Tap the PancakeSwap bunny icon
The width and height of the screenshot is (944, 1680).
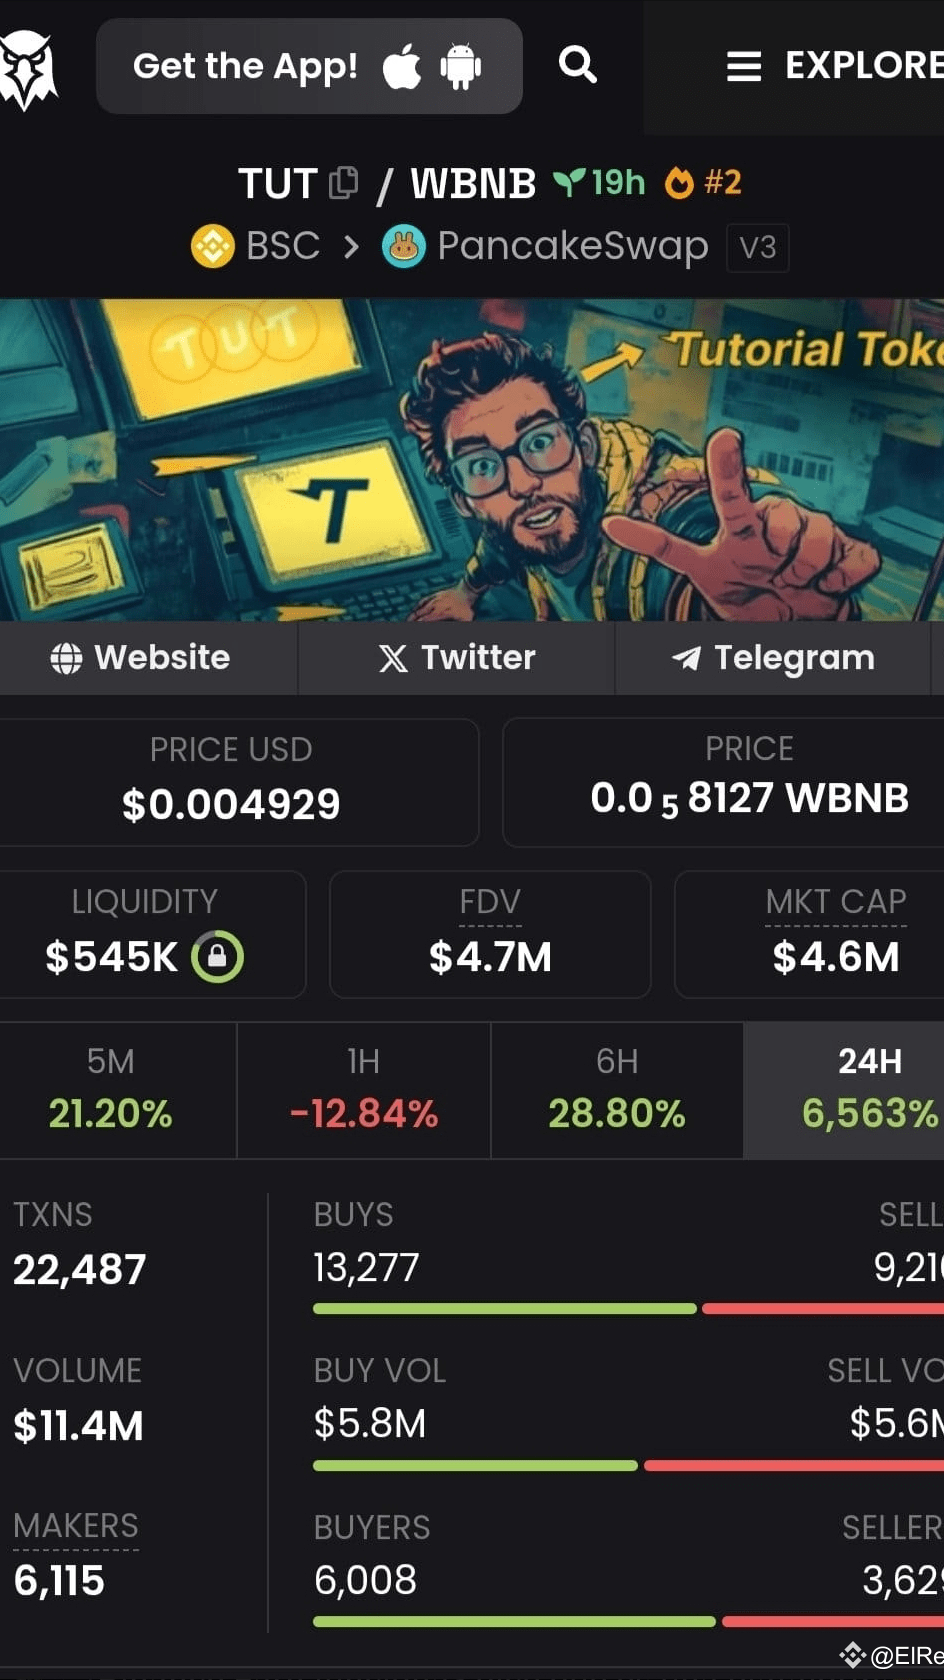coord(404,246)
